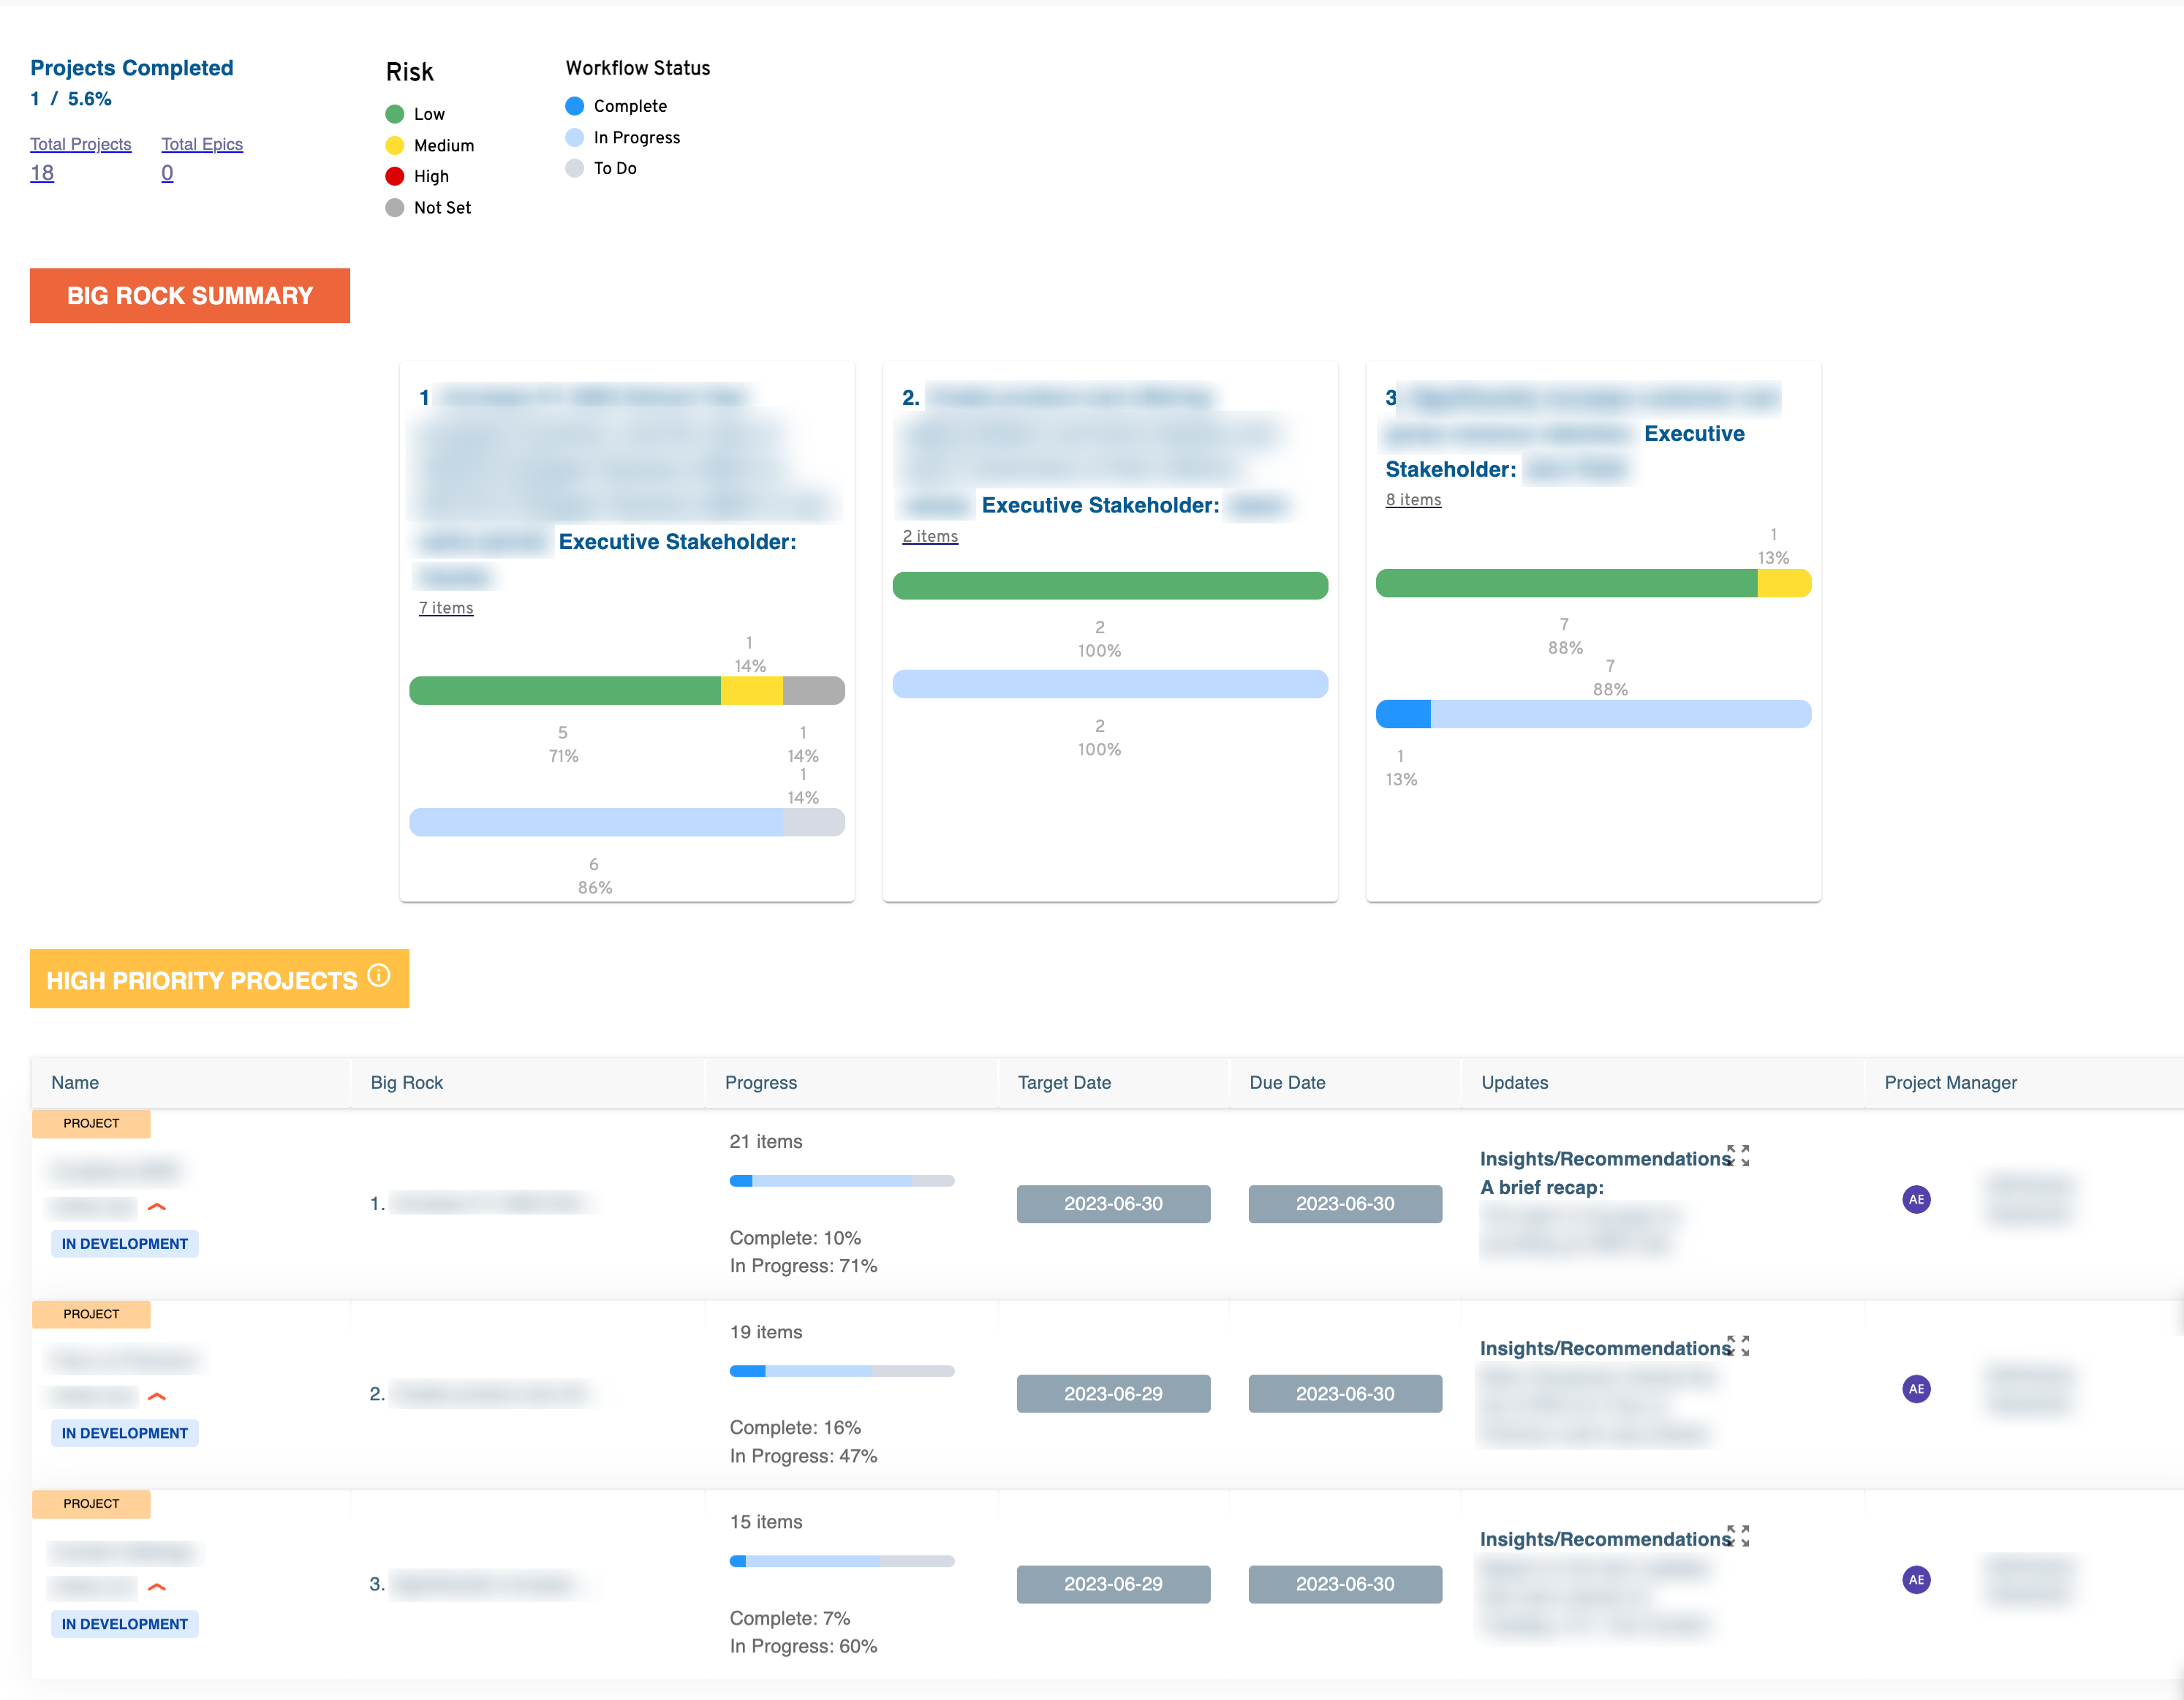Click the High Priority Projects info icon

click(378, 975)
